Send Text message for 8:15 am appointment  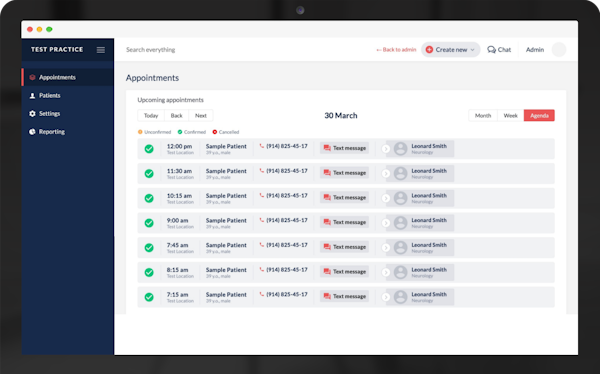tap(344, 272)
